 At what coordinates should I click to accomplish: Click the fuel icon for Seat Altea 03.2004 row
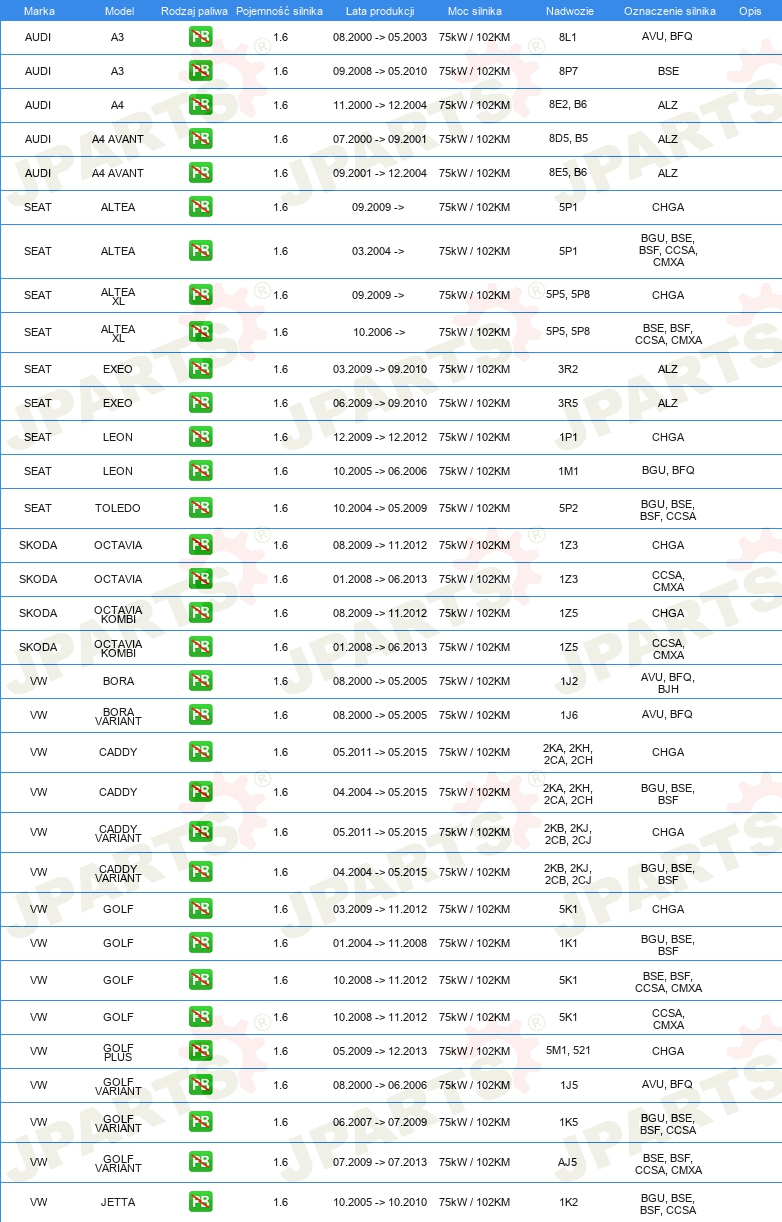pyautogui.click(x=200, y=251)
